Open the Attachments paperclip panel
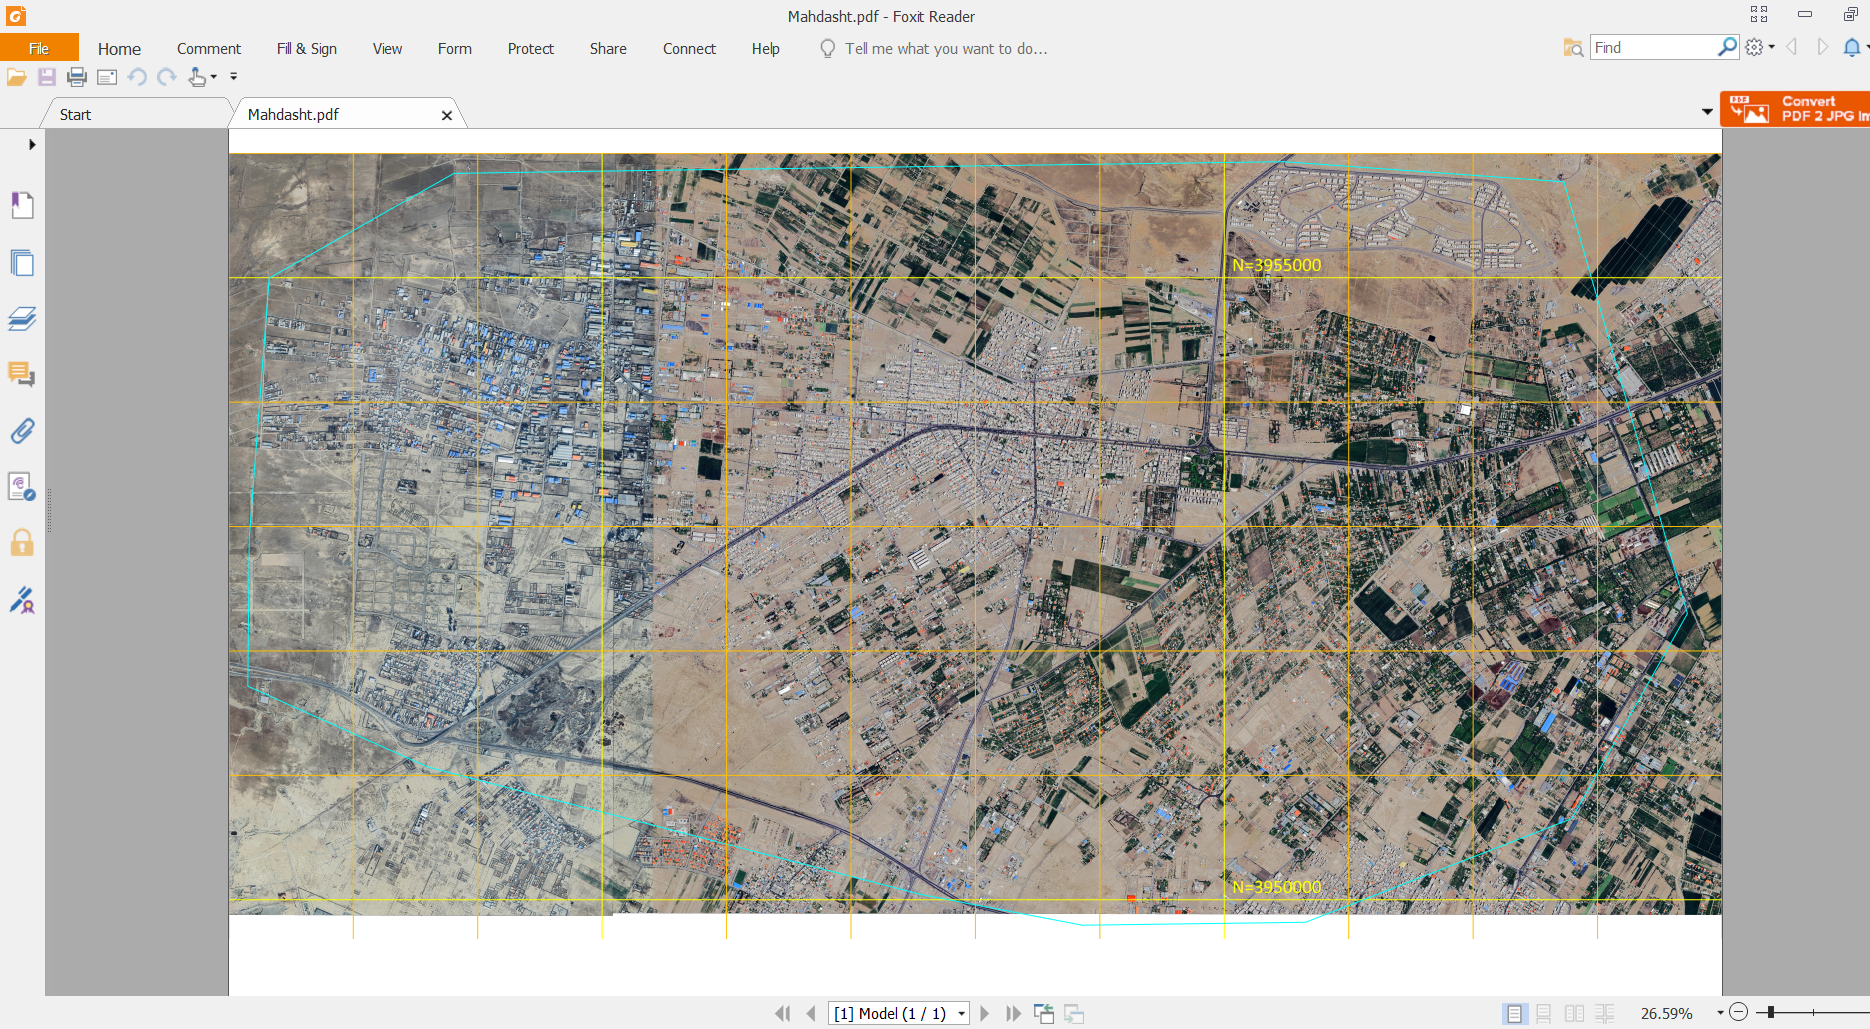 (22, 431)
